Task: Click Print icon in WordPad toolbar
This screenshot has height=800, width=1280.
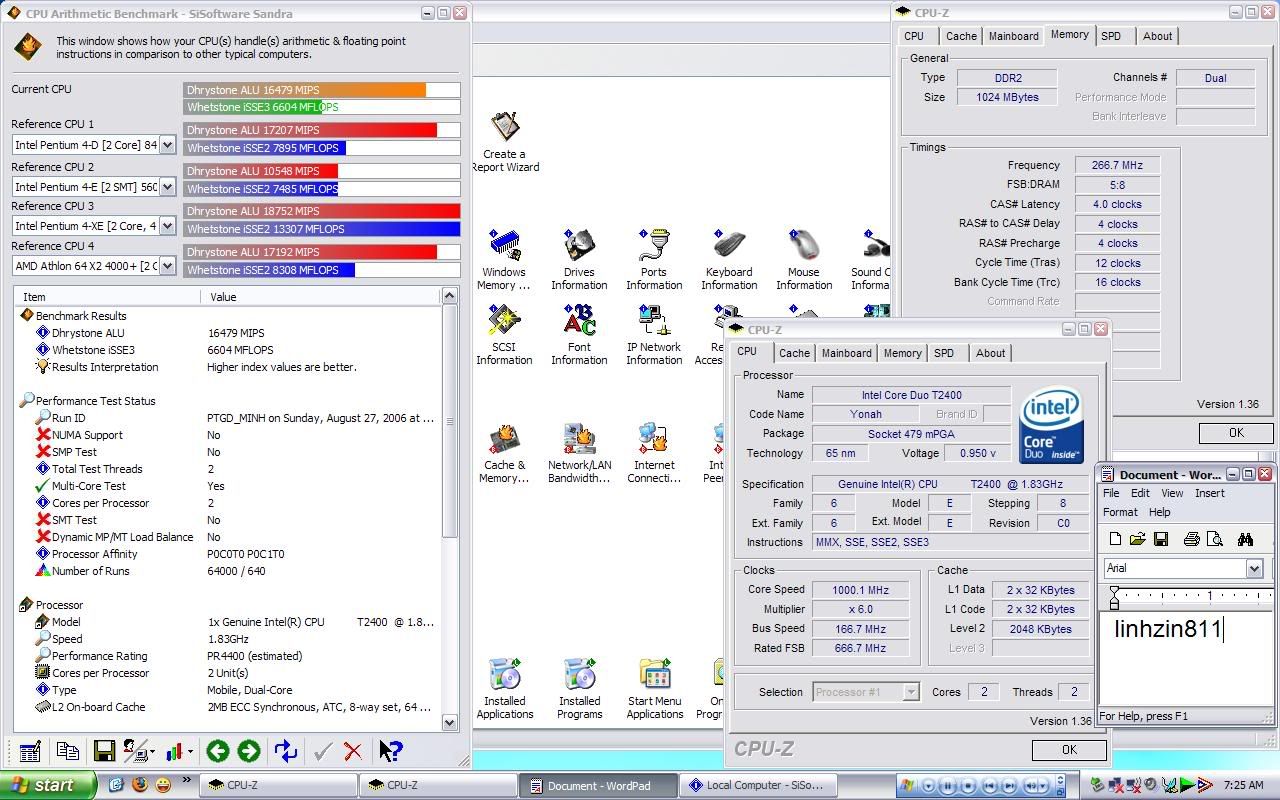Action: coord(1191,539)
